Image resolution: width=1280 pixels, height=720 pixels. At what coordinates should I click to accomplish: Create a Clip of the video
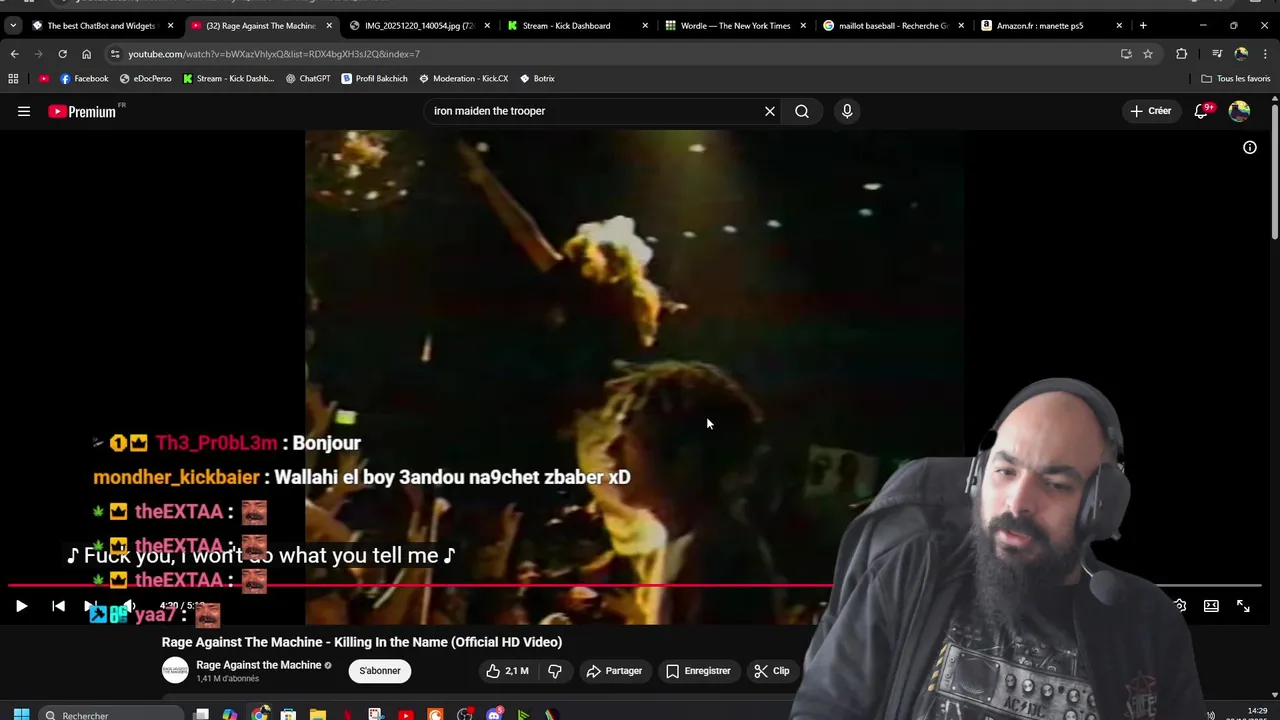[772, 671]
